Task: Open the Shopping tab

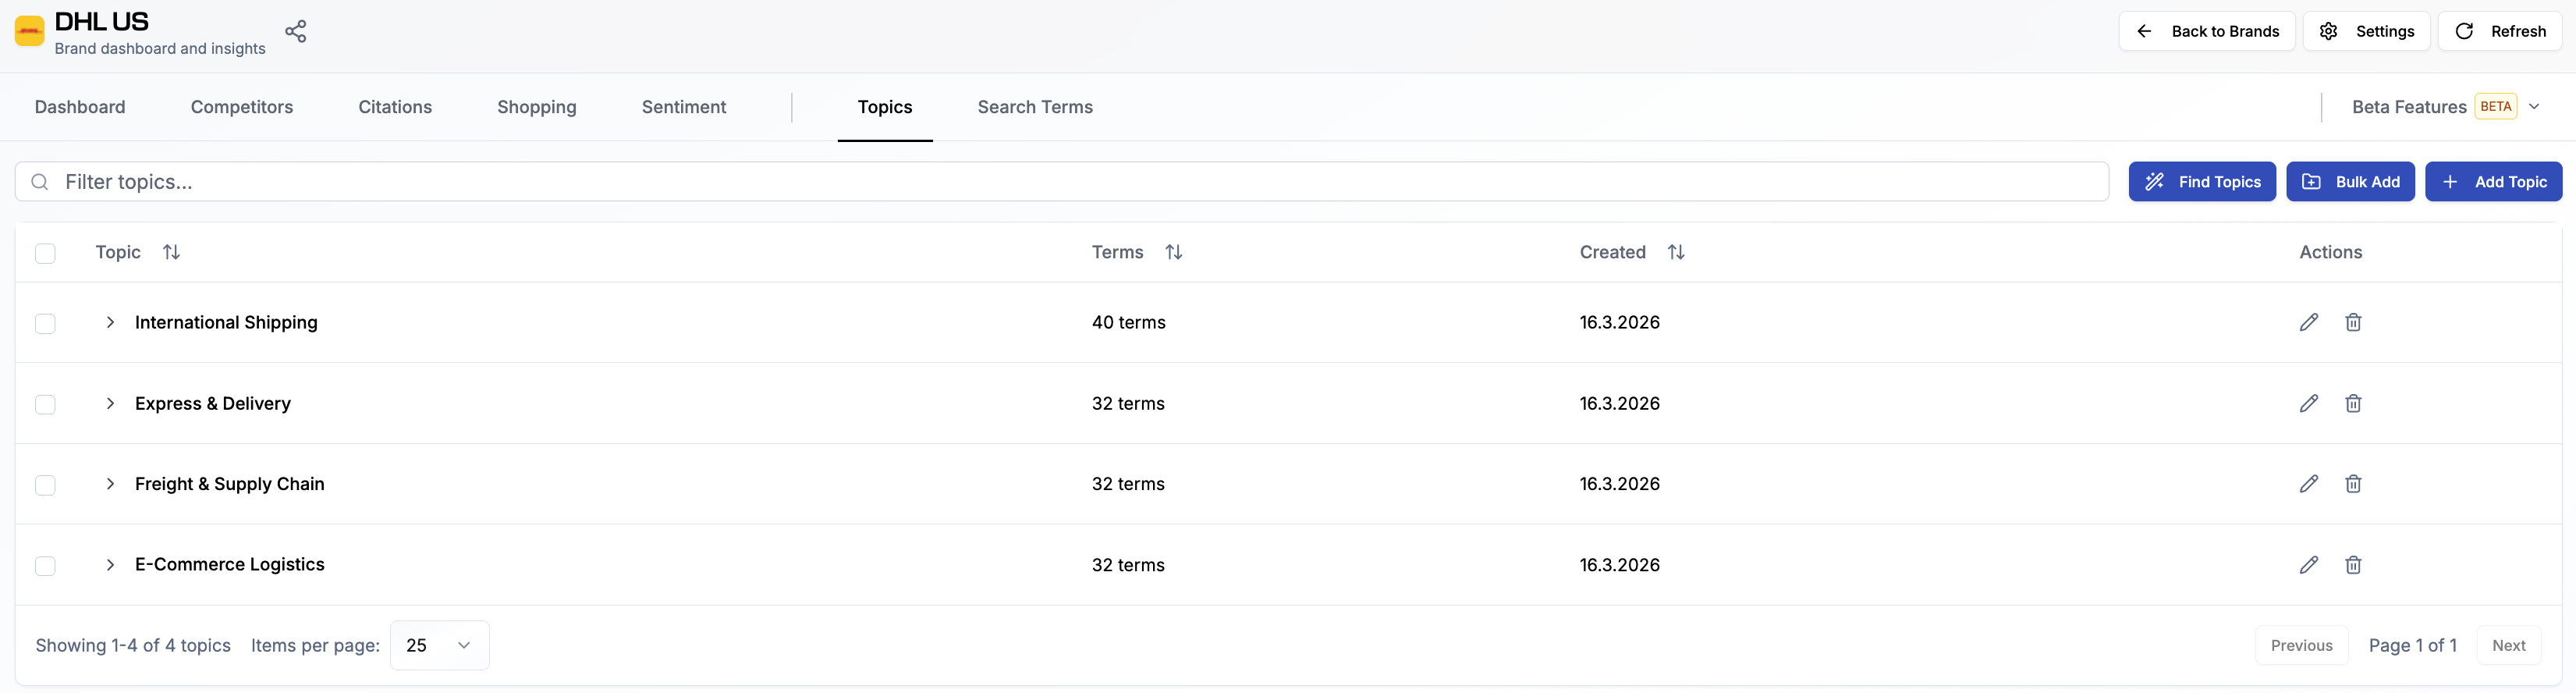Action: pyautogui.click(x=537, y=107)
